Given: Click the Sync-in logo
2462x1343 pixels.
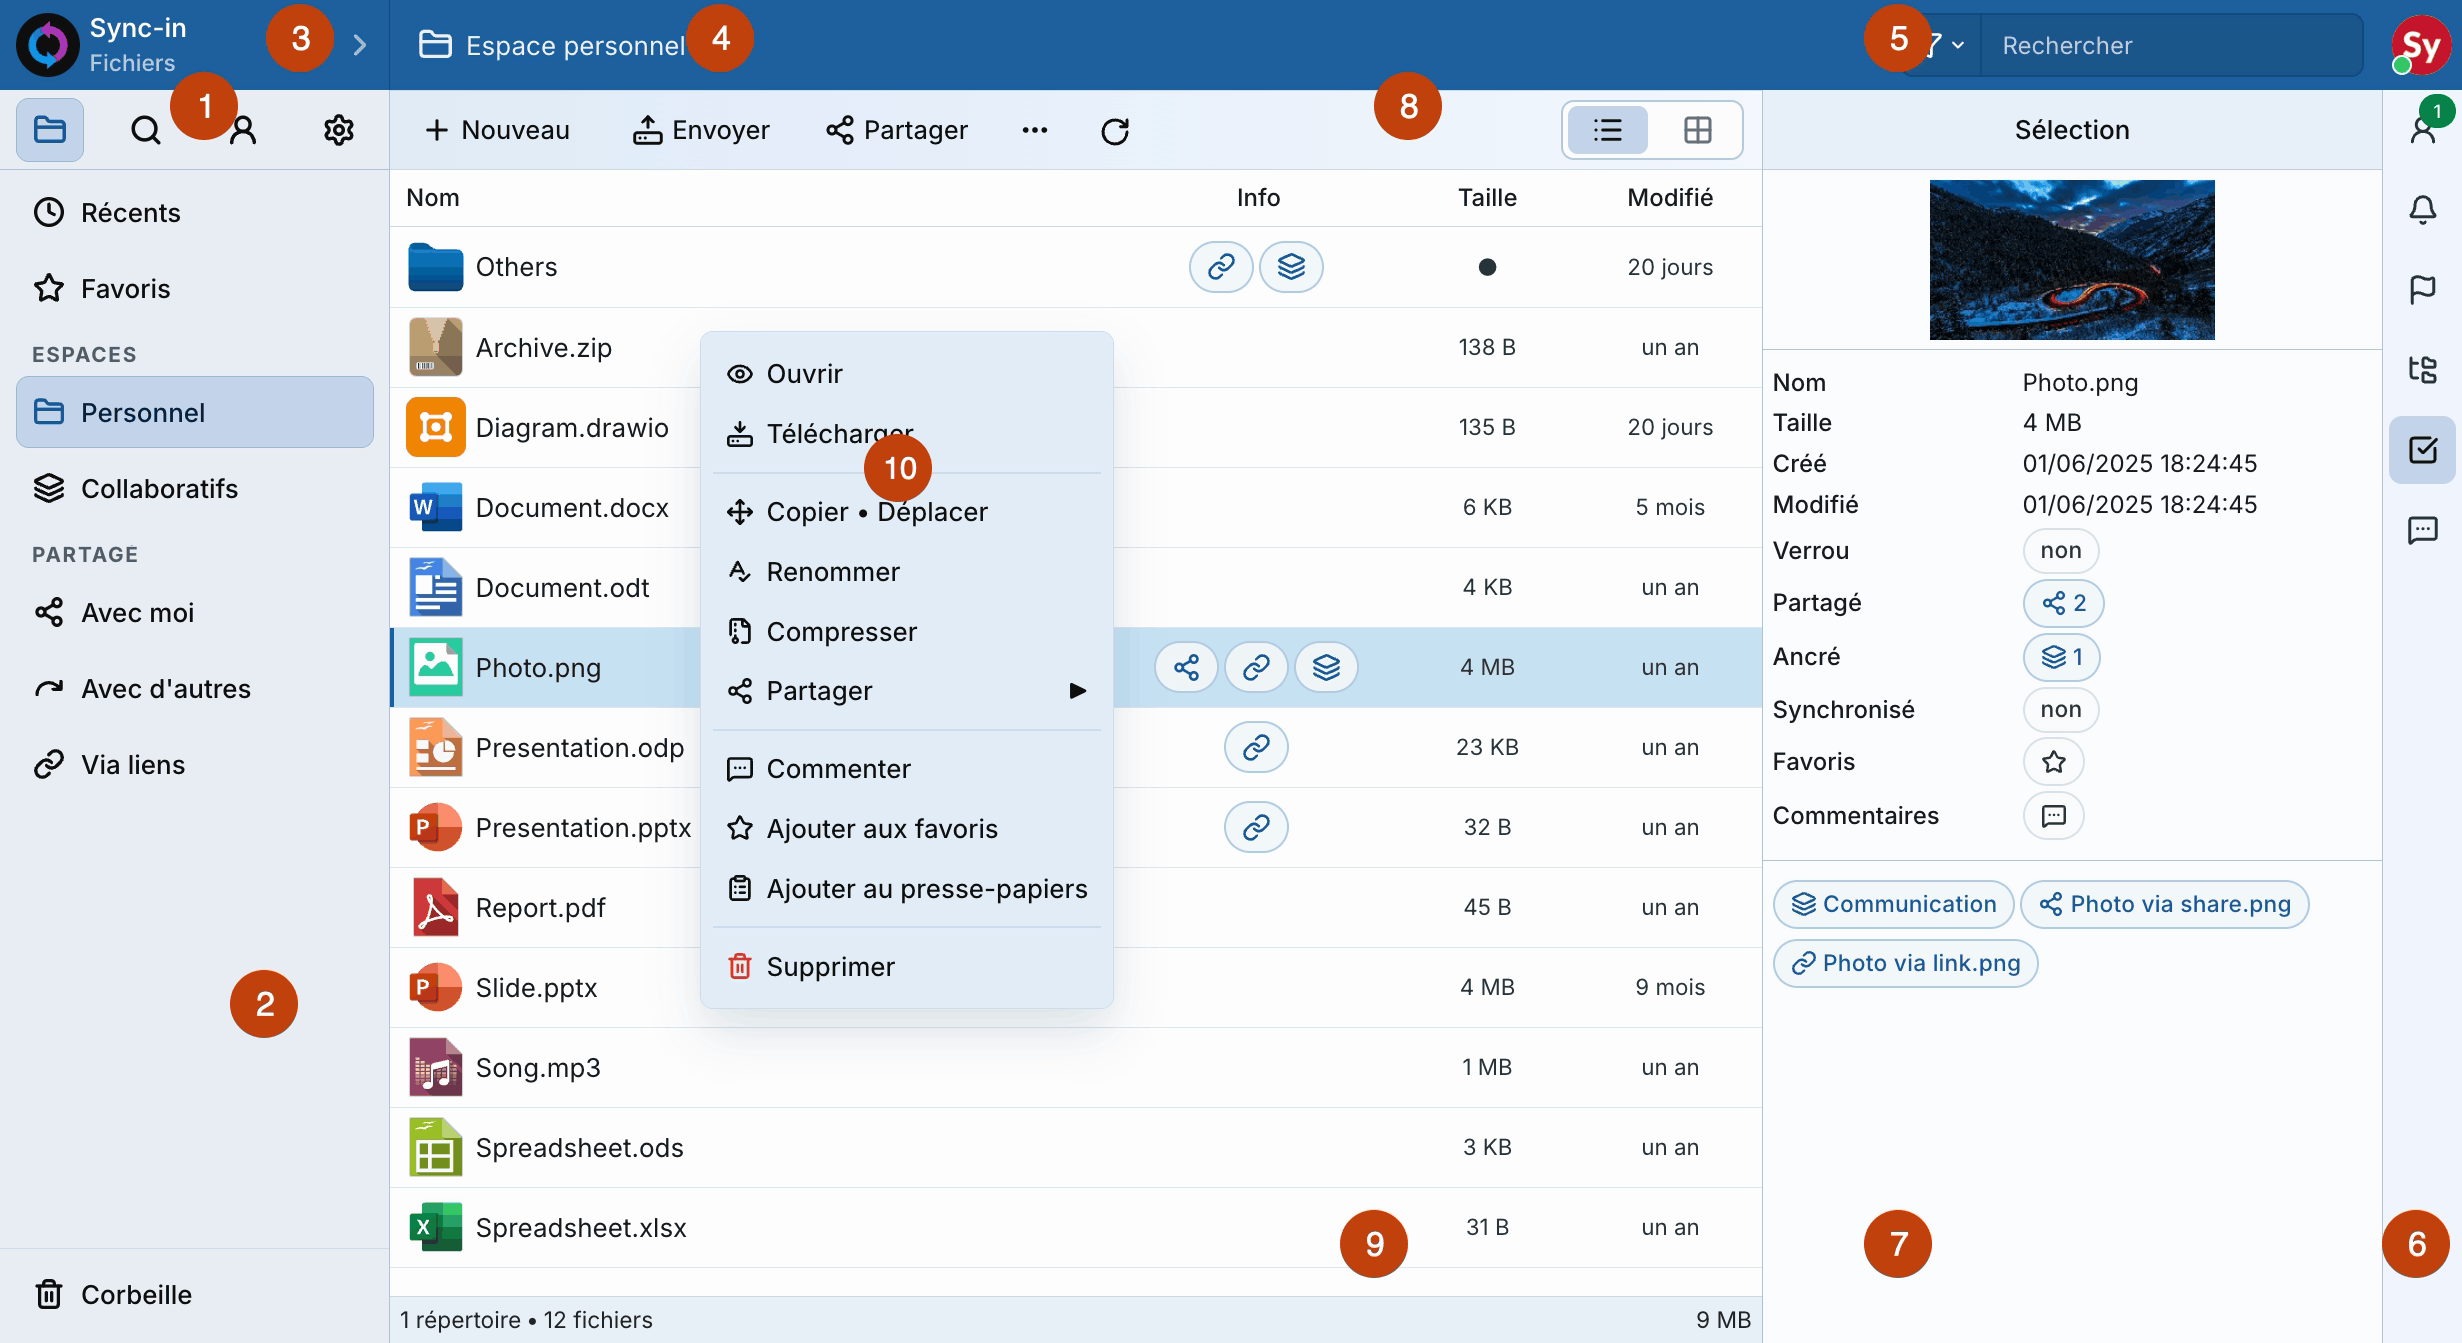Looking at the screenshot, I should (x=47, y=45).
